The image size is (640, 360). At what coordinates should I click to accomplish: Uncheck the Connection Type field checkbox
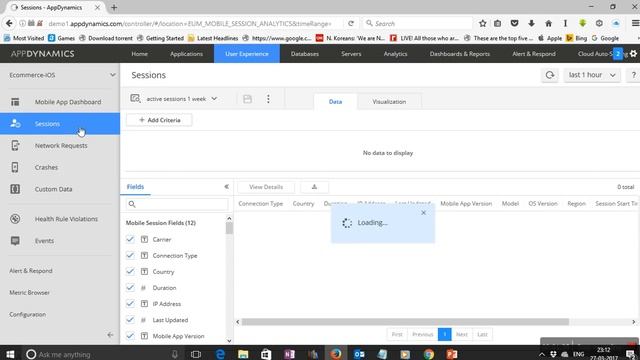130,256
